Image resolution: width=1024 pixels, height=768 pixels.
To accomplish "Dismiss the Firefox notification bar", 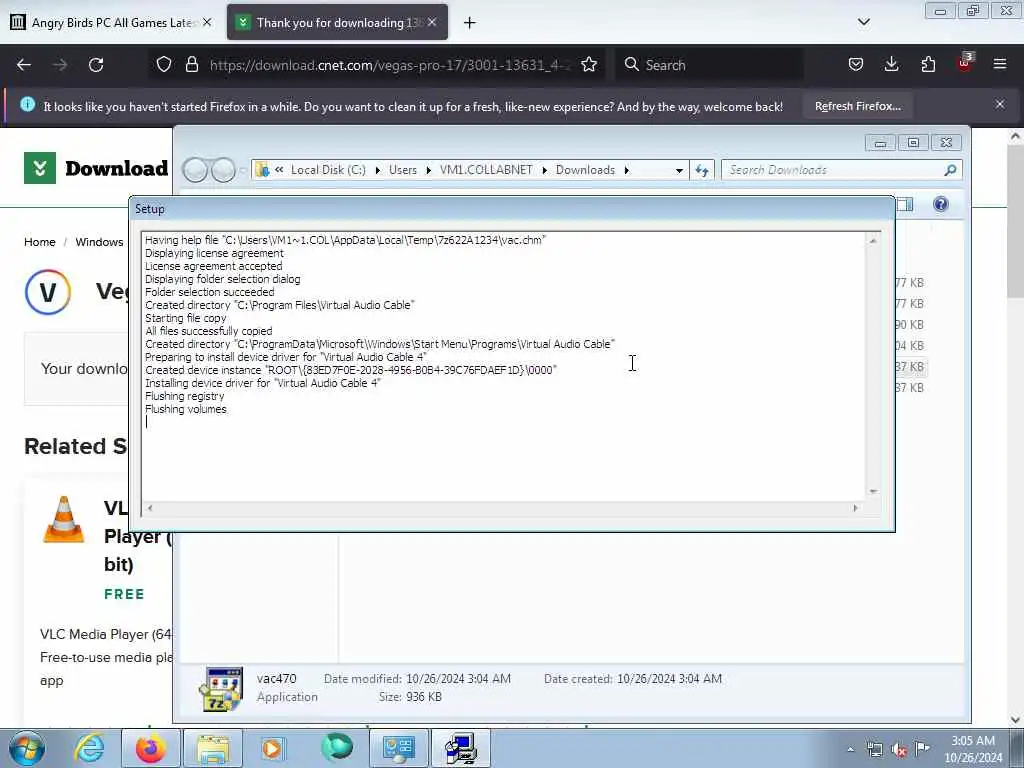I will pos(1000,104).
